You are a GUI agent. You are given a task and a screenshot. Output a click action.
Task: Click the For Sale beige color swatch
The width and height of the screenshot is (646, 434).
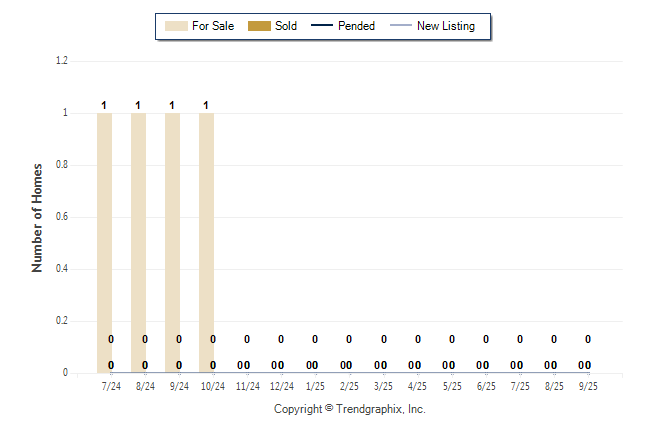[176, 26]
